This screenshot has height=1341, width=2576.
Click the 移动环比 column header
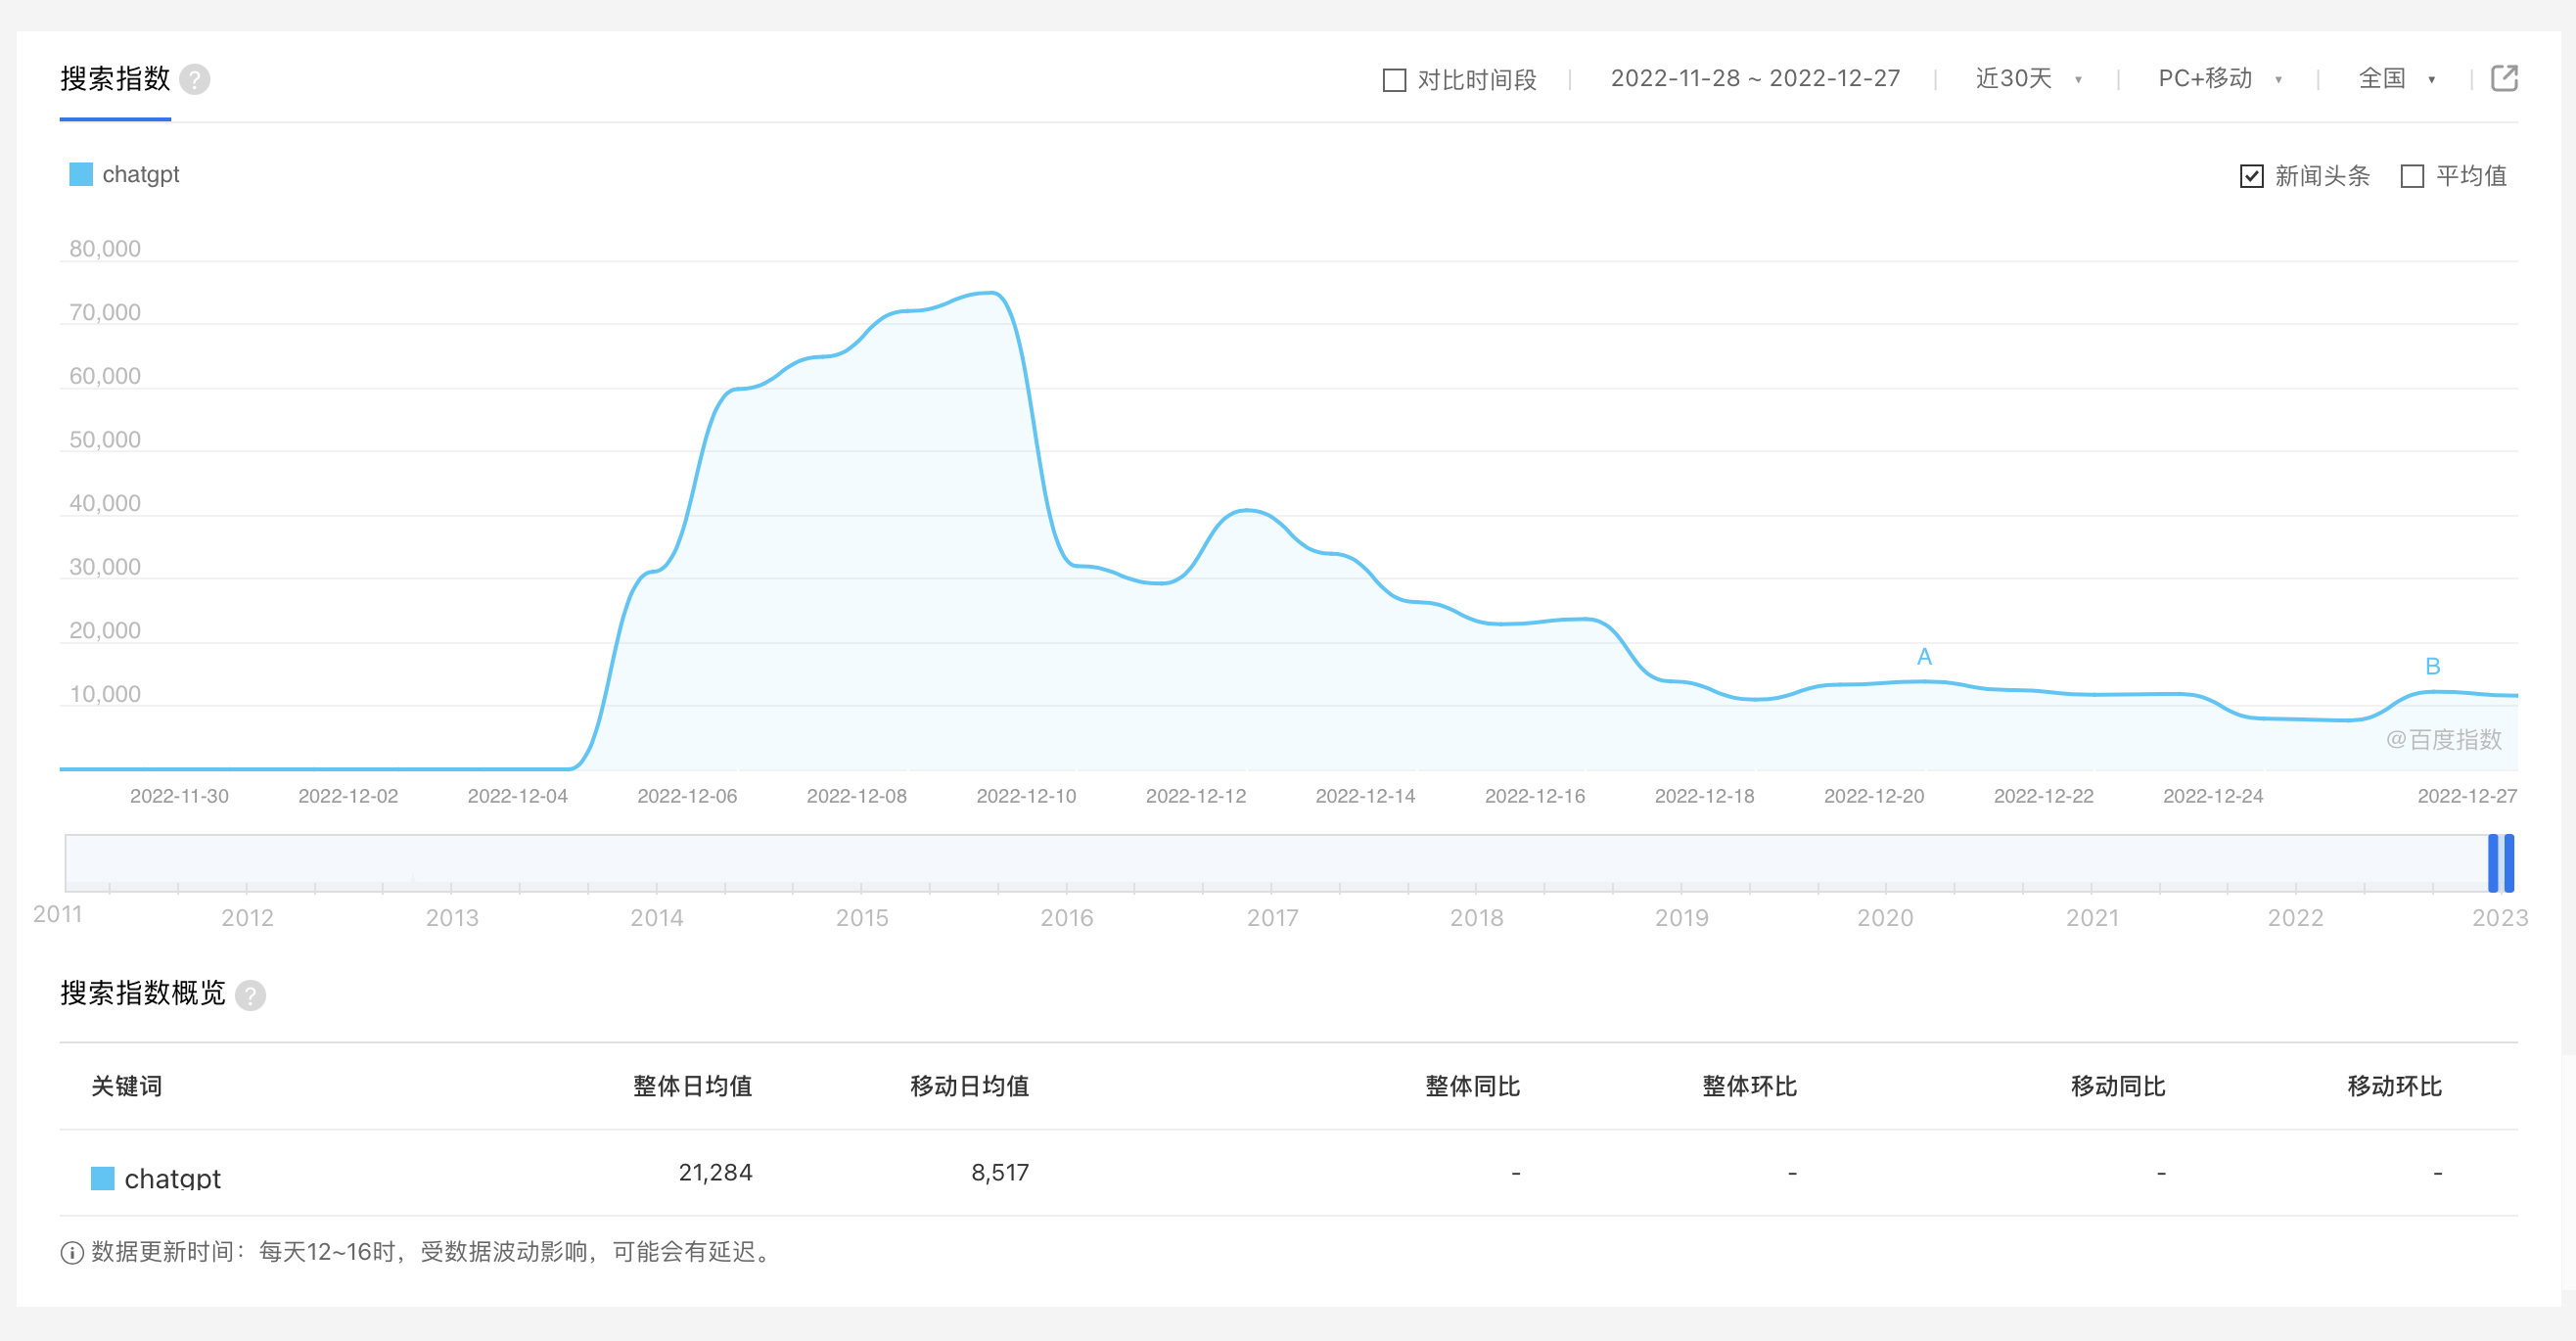point(2394,1086)
